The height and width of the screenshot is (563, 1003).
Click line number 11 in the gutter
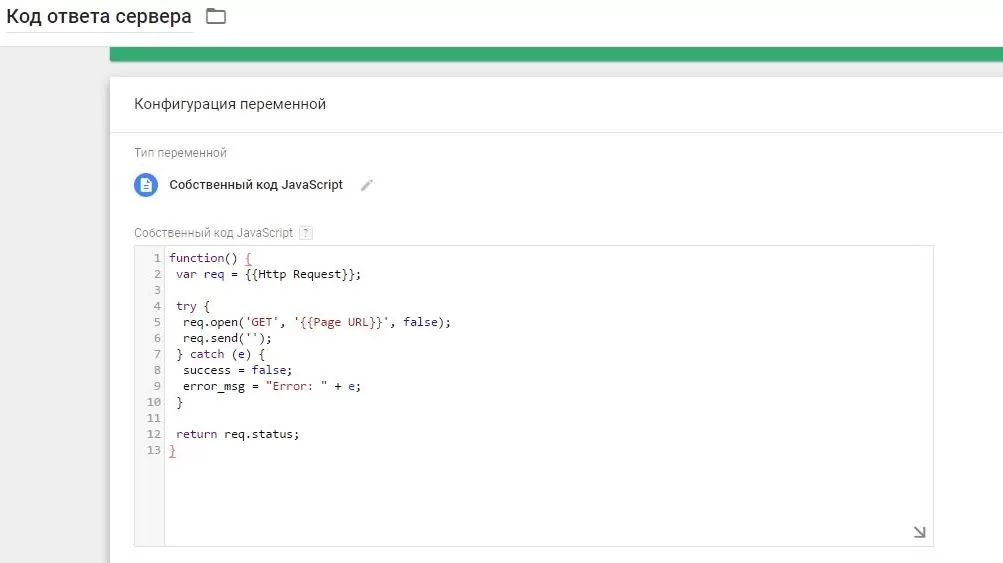pos(153,418)
